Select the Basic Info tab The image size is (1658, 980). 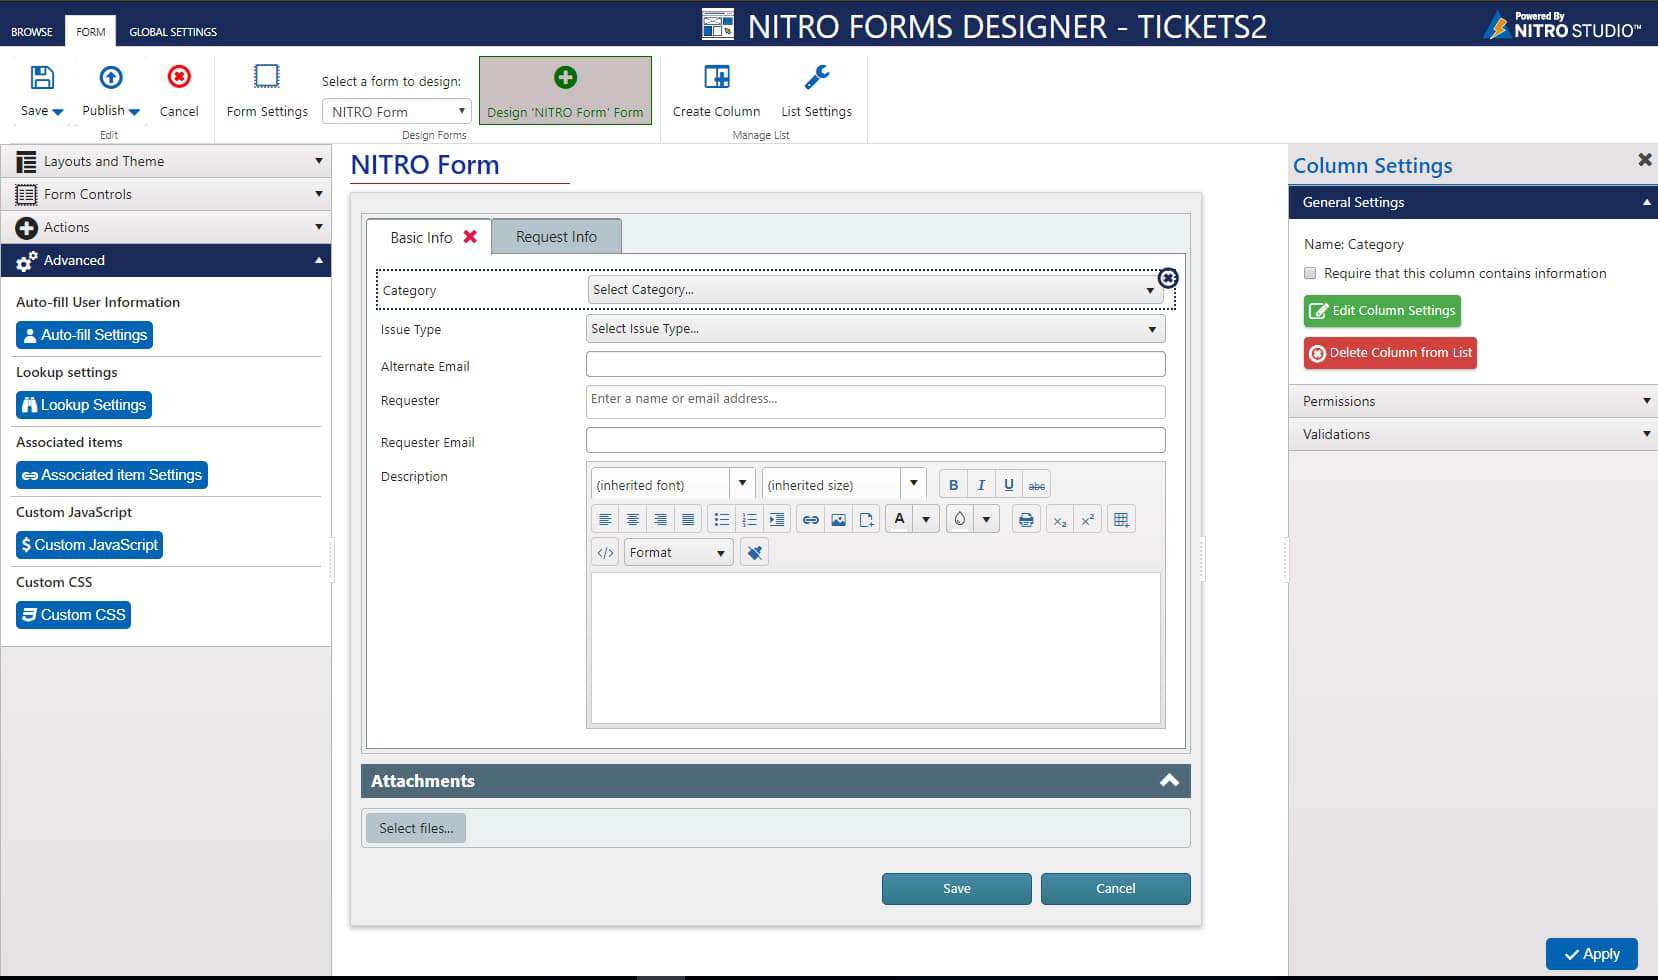point(421,237)
